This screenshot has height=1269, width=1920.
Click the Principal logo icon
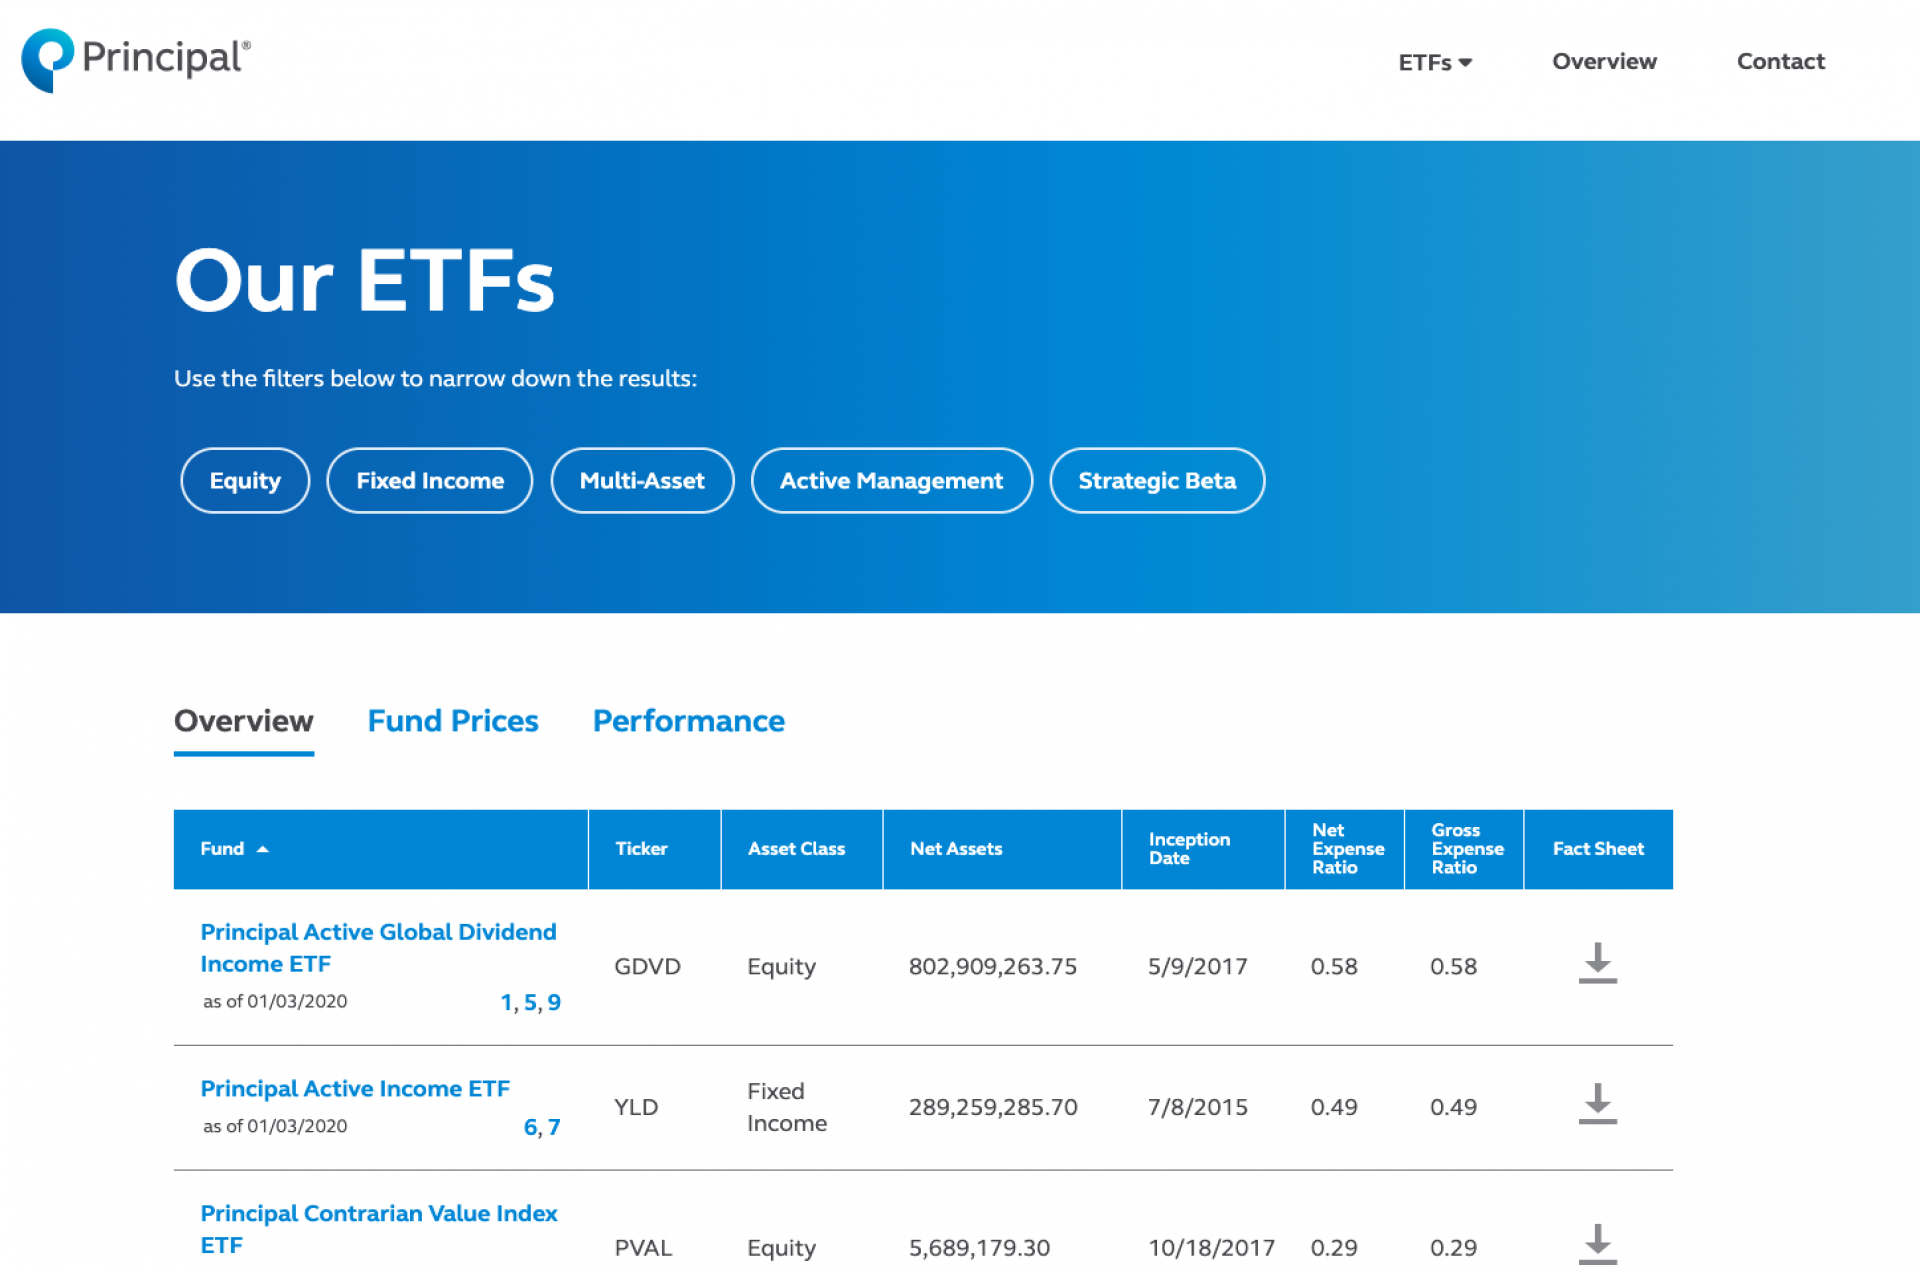coord(47,60)
